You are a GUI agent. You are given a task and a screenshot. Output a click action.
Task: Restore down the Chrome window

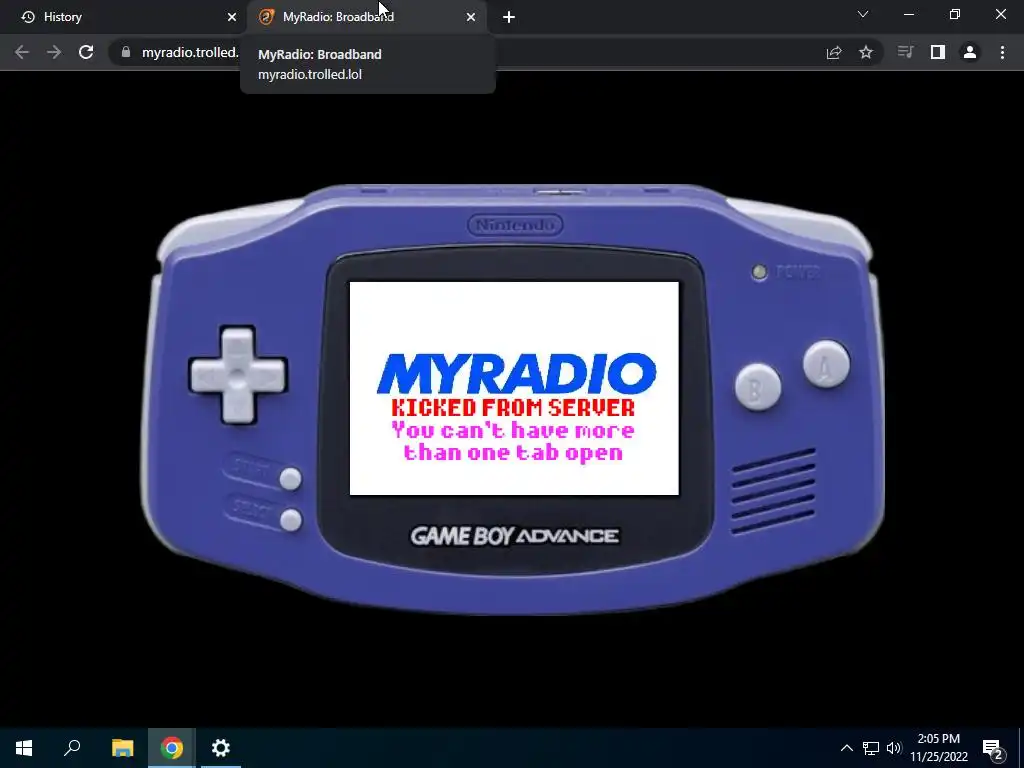(x=955, y=14)
